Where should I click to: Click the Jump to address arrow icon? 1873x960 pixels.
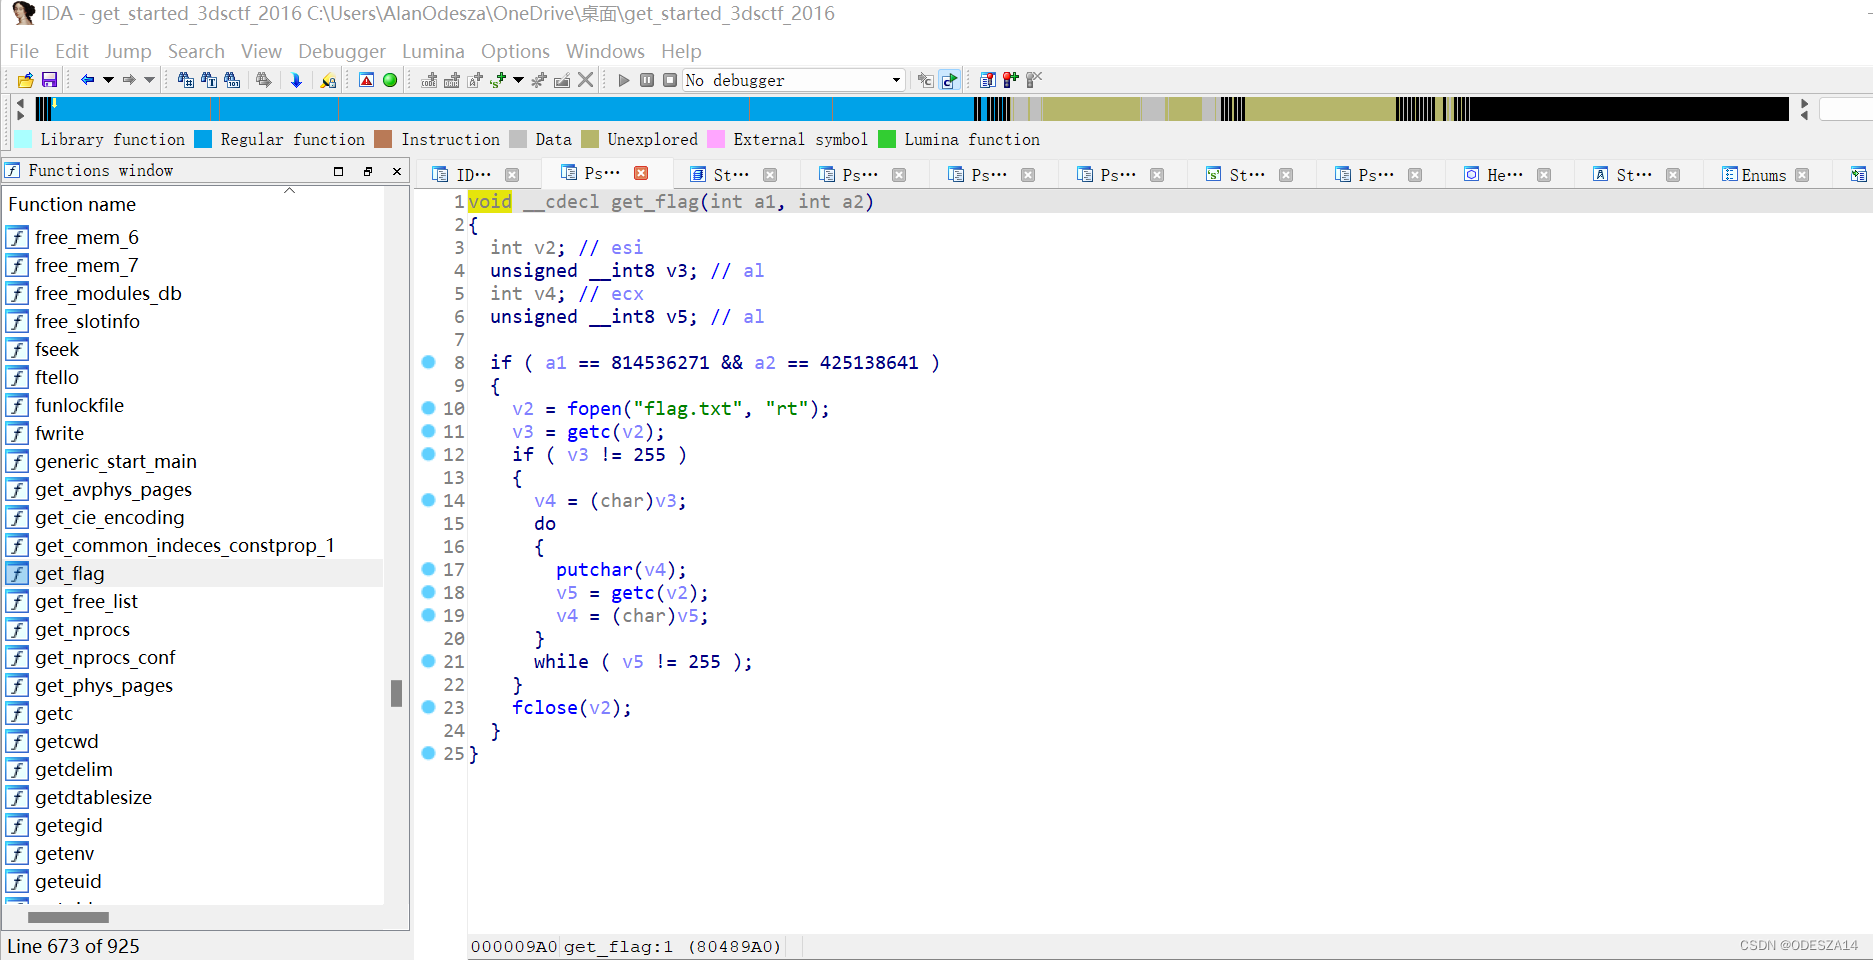[x=296, y=80]
